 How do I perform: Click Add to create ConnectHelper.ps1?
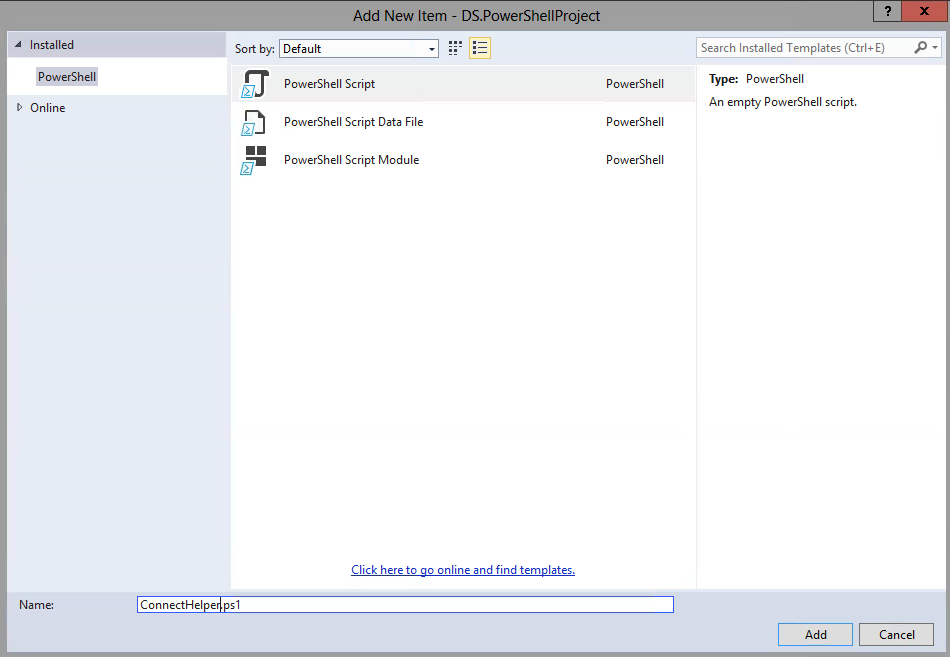815,634
